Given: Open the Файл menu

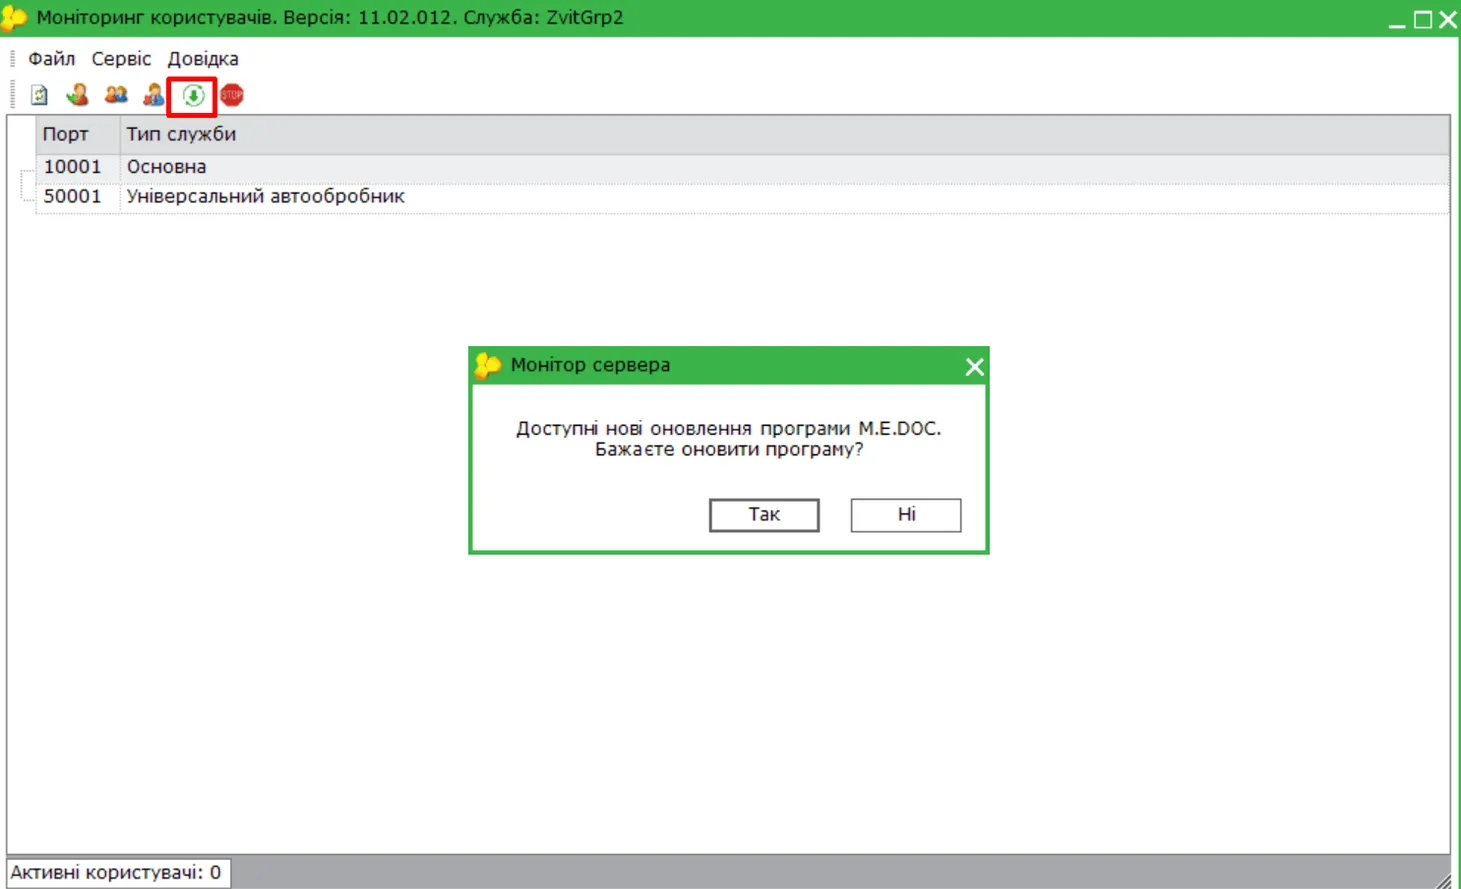Looking at the screenshot, I should (51, 59).
